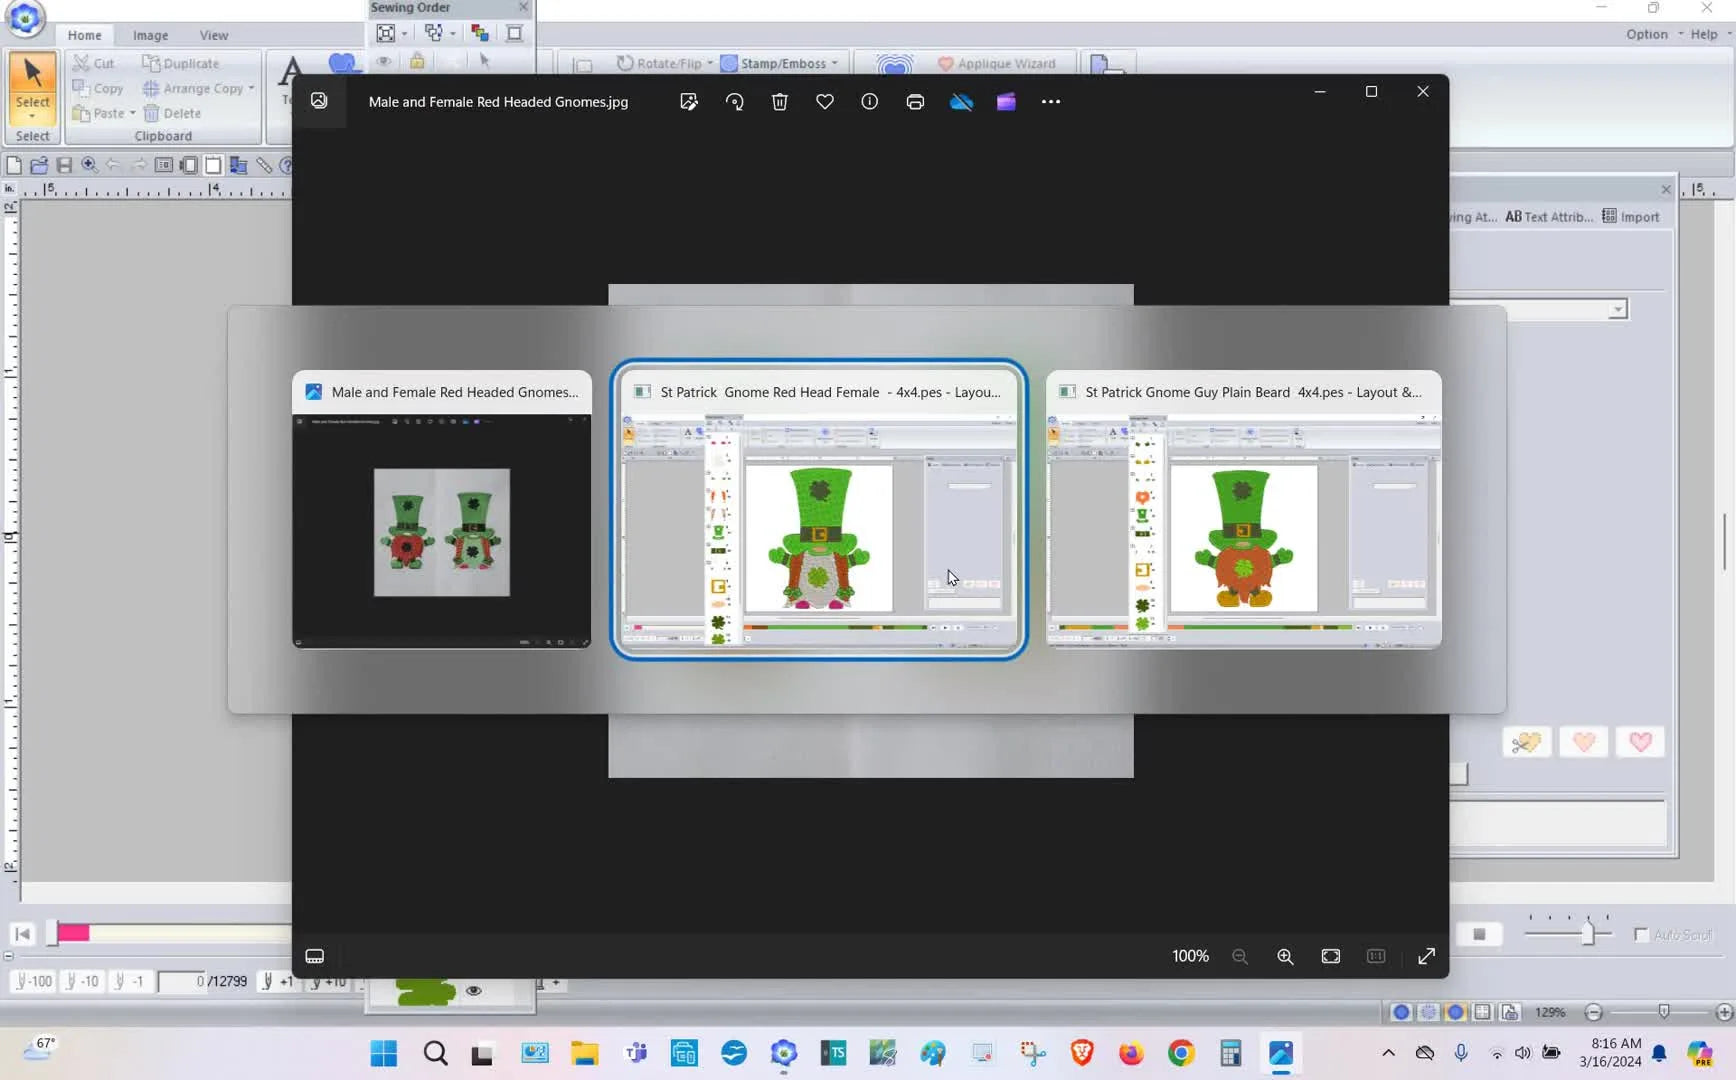Image resolution: width=1736 pixels, height=1080 pixels.
Task: Open the Option menu
Action: [1654, 34]
